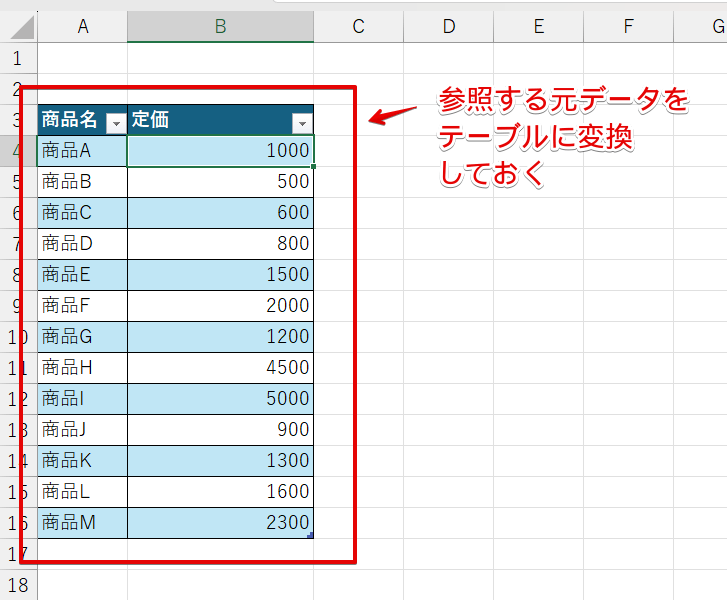Select price cell showing 1300

221,461
